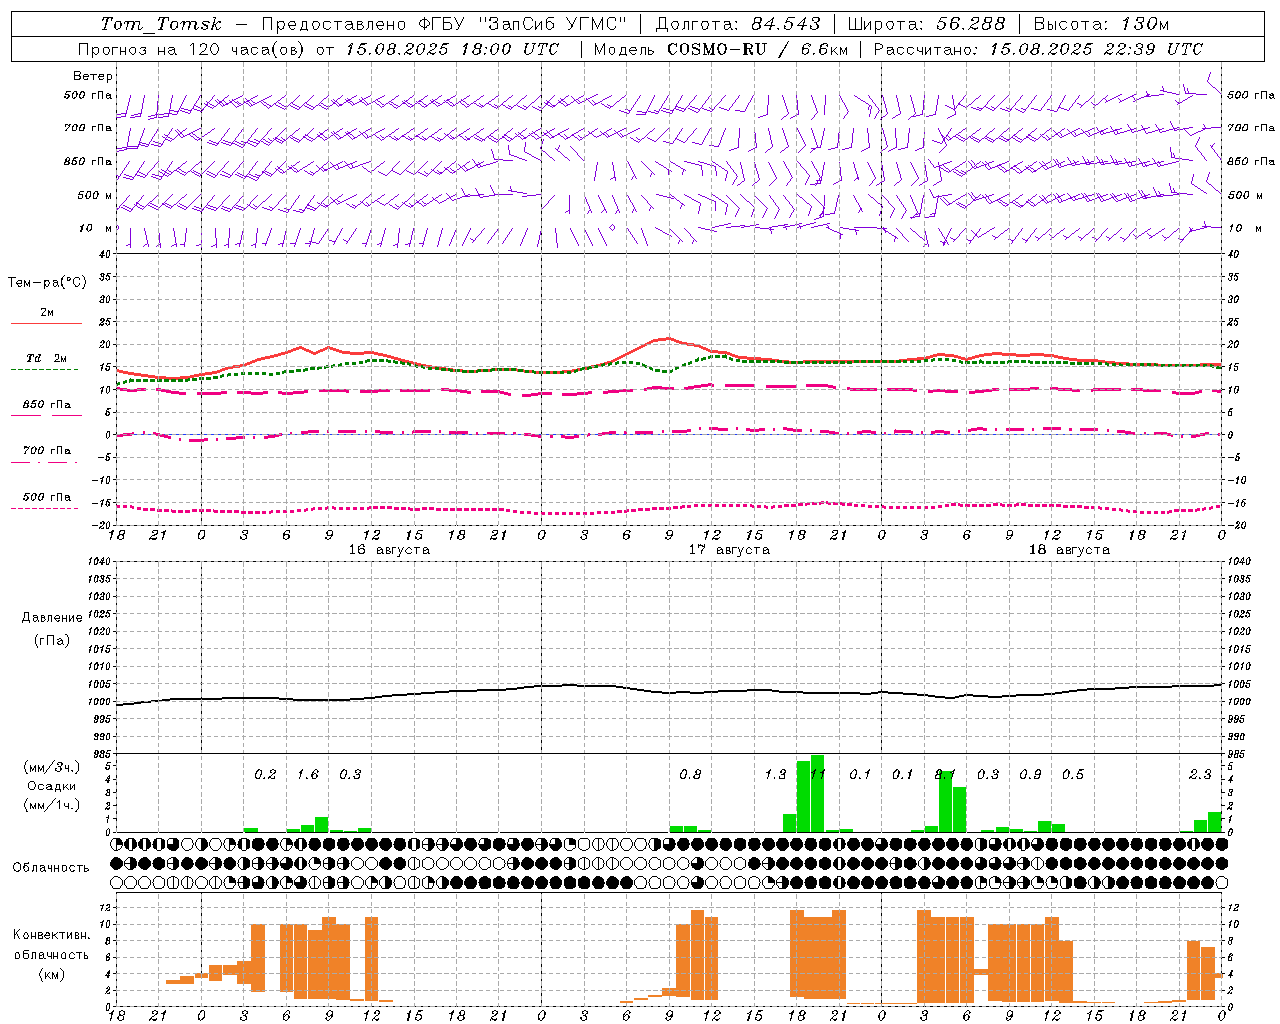This screenshot has height=1024, width=1280.
Task: Click the model name COSMO-RU / 6.6км
Action: coord(758,49)
